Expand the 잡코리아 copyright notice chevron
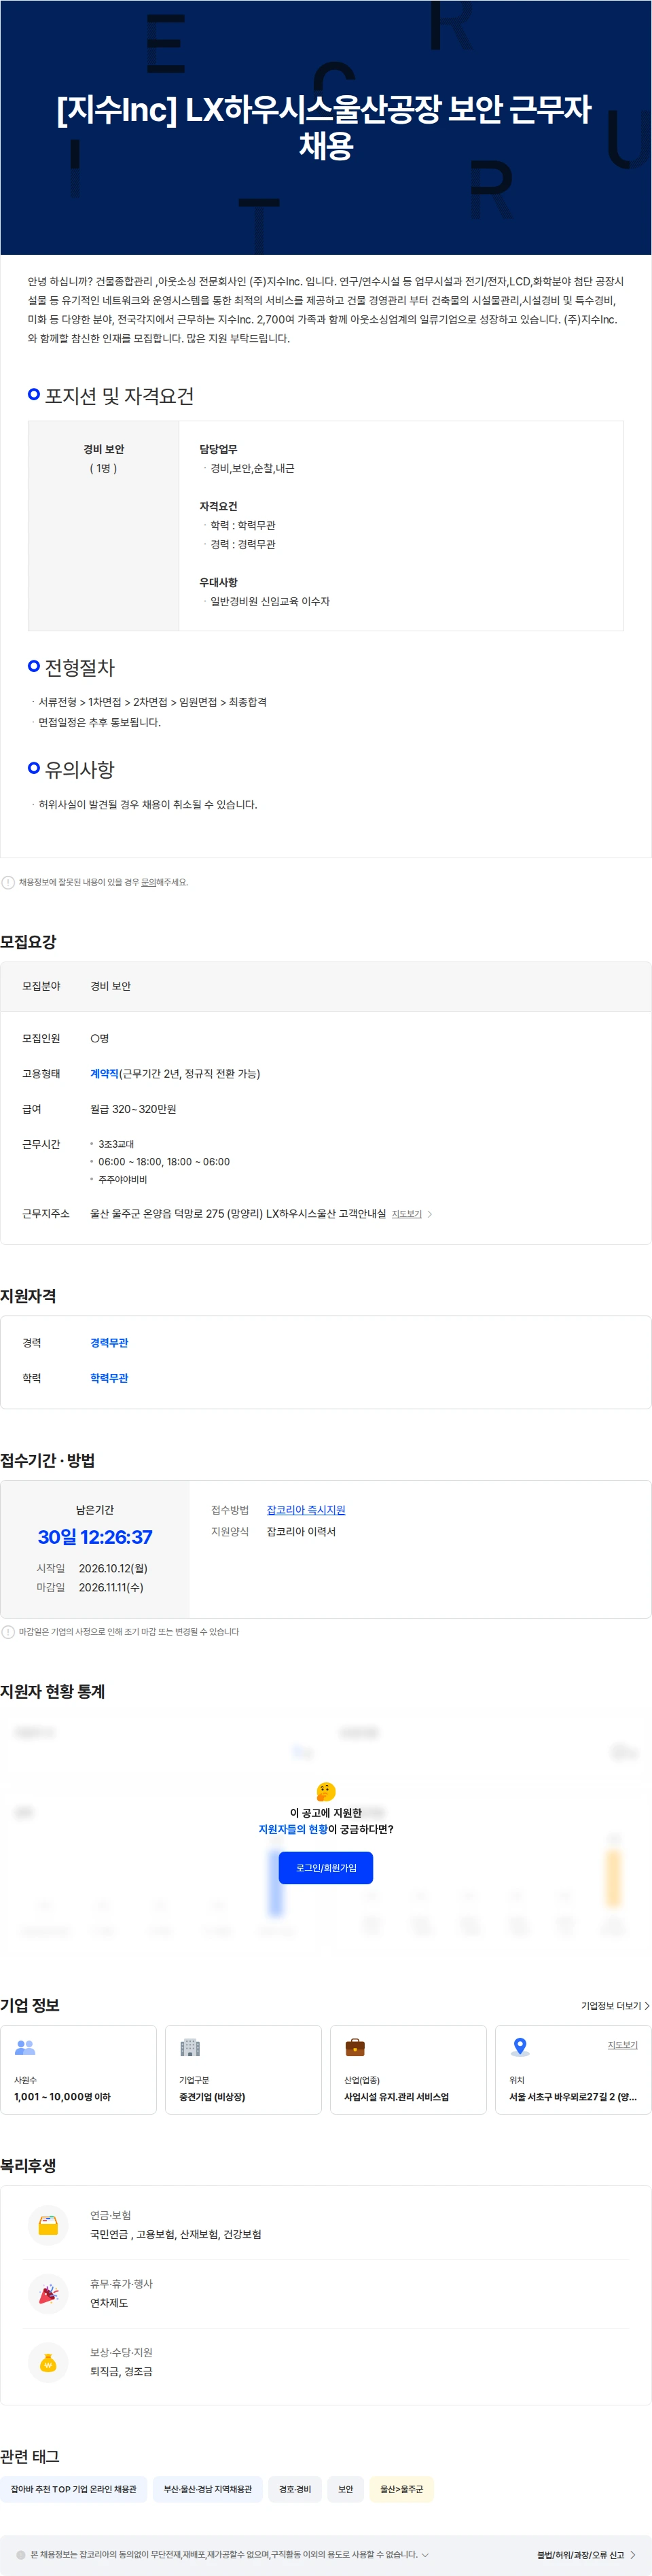Screen dimensions: 652x2576 pos(425,2554)
